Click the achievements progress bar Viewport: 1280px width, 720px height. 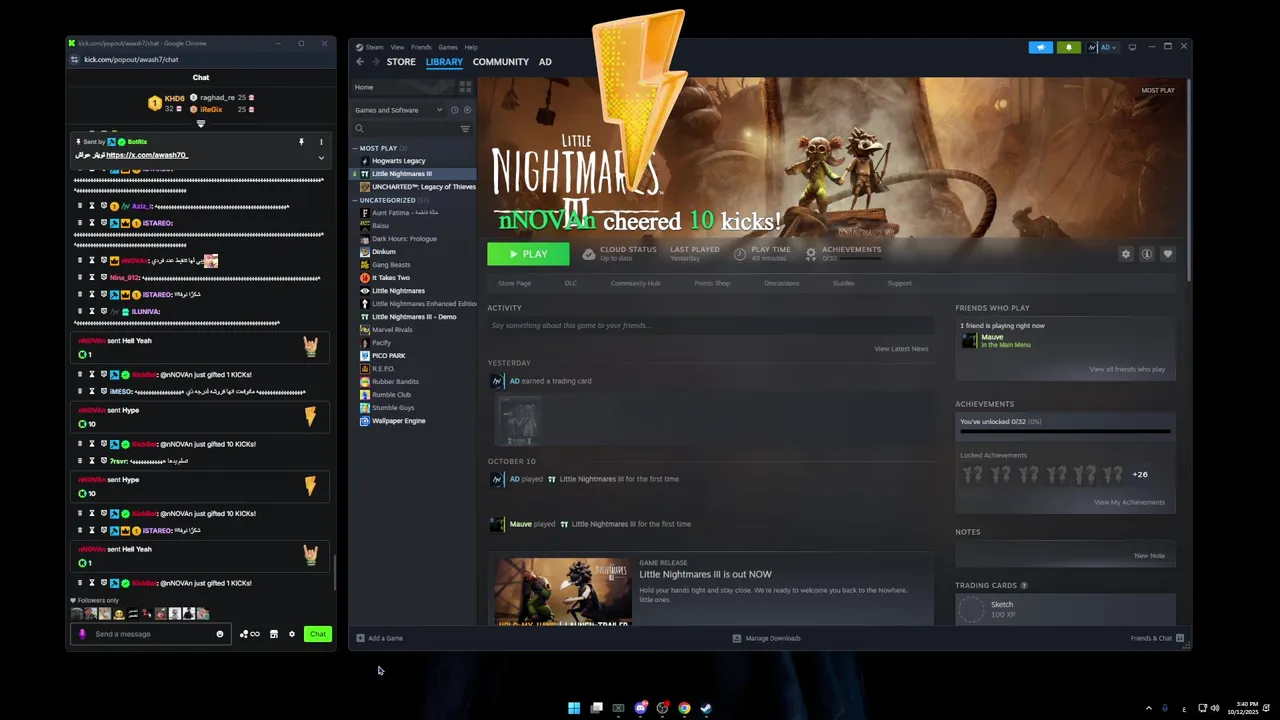[x=1065, y=432]
